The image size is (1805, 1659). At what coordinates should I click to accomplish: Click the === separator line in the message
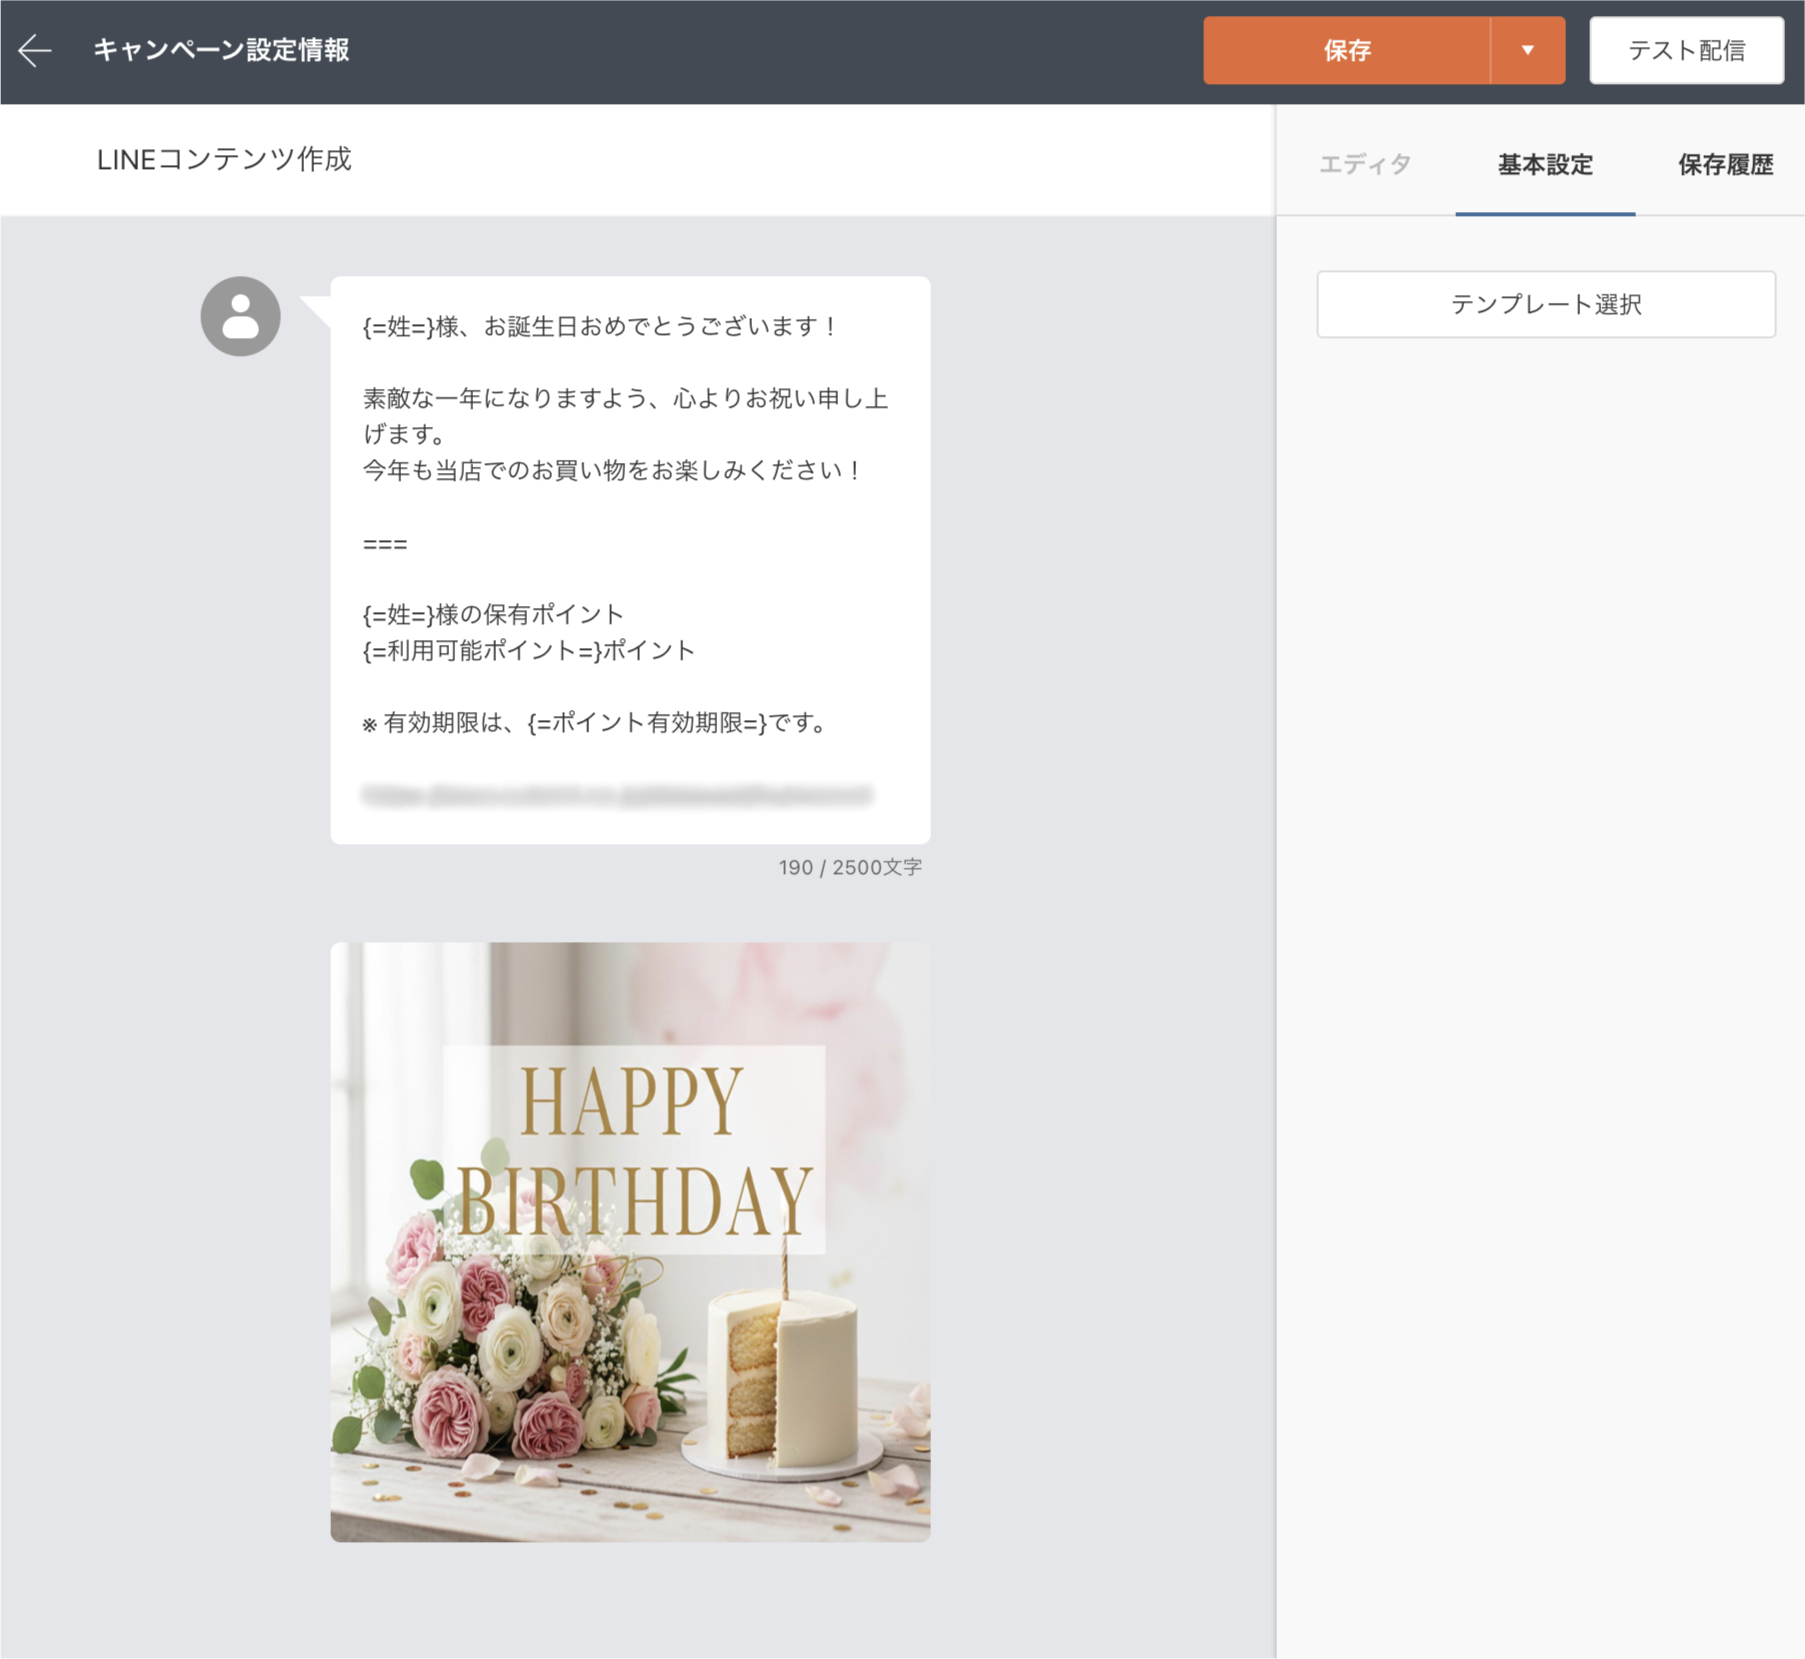tap(385, 544)
